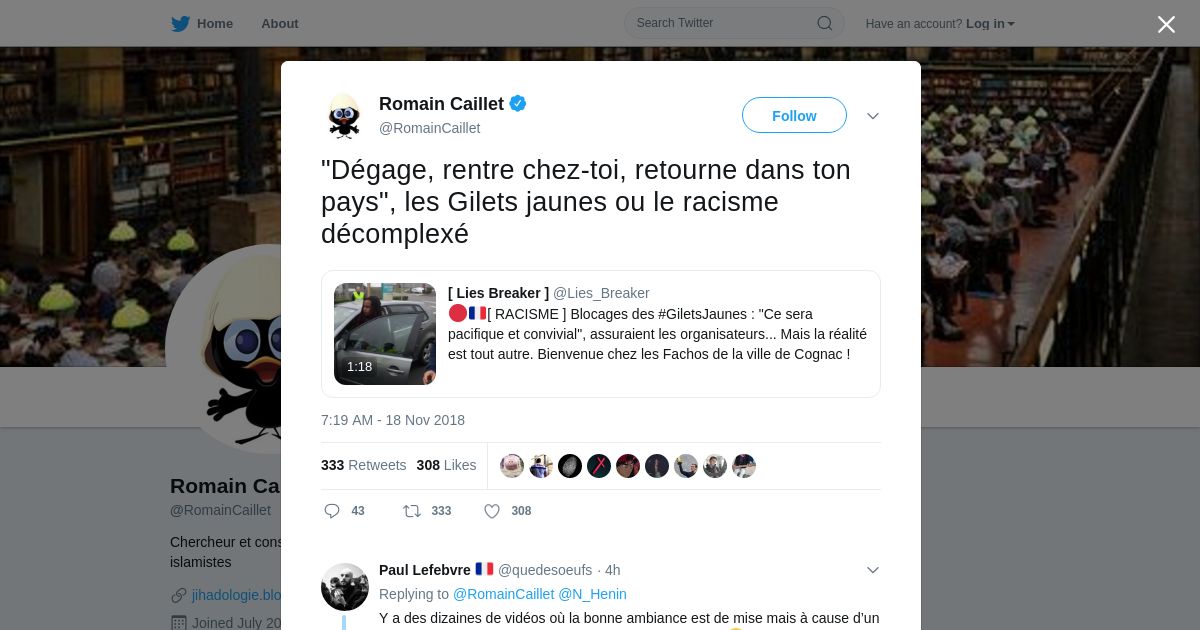The image size is (1200, 630).
Task: Expand the tweet options chevron near Follow
Action: point(873,116)
